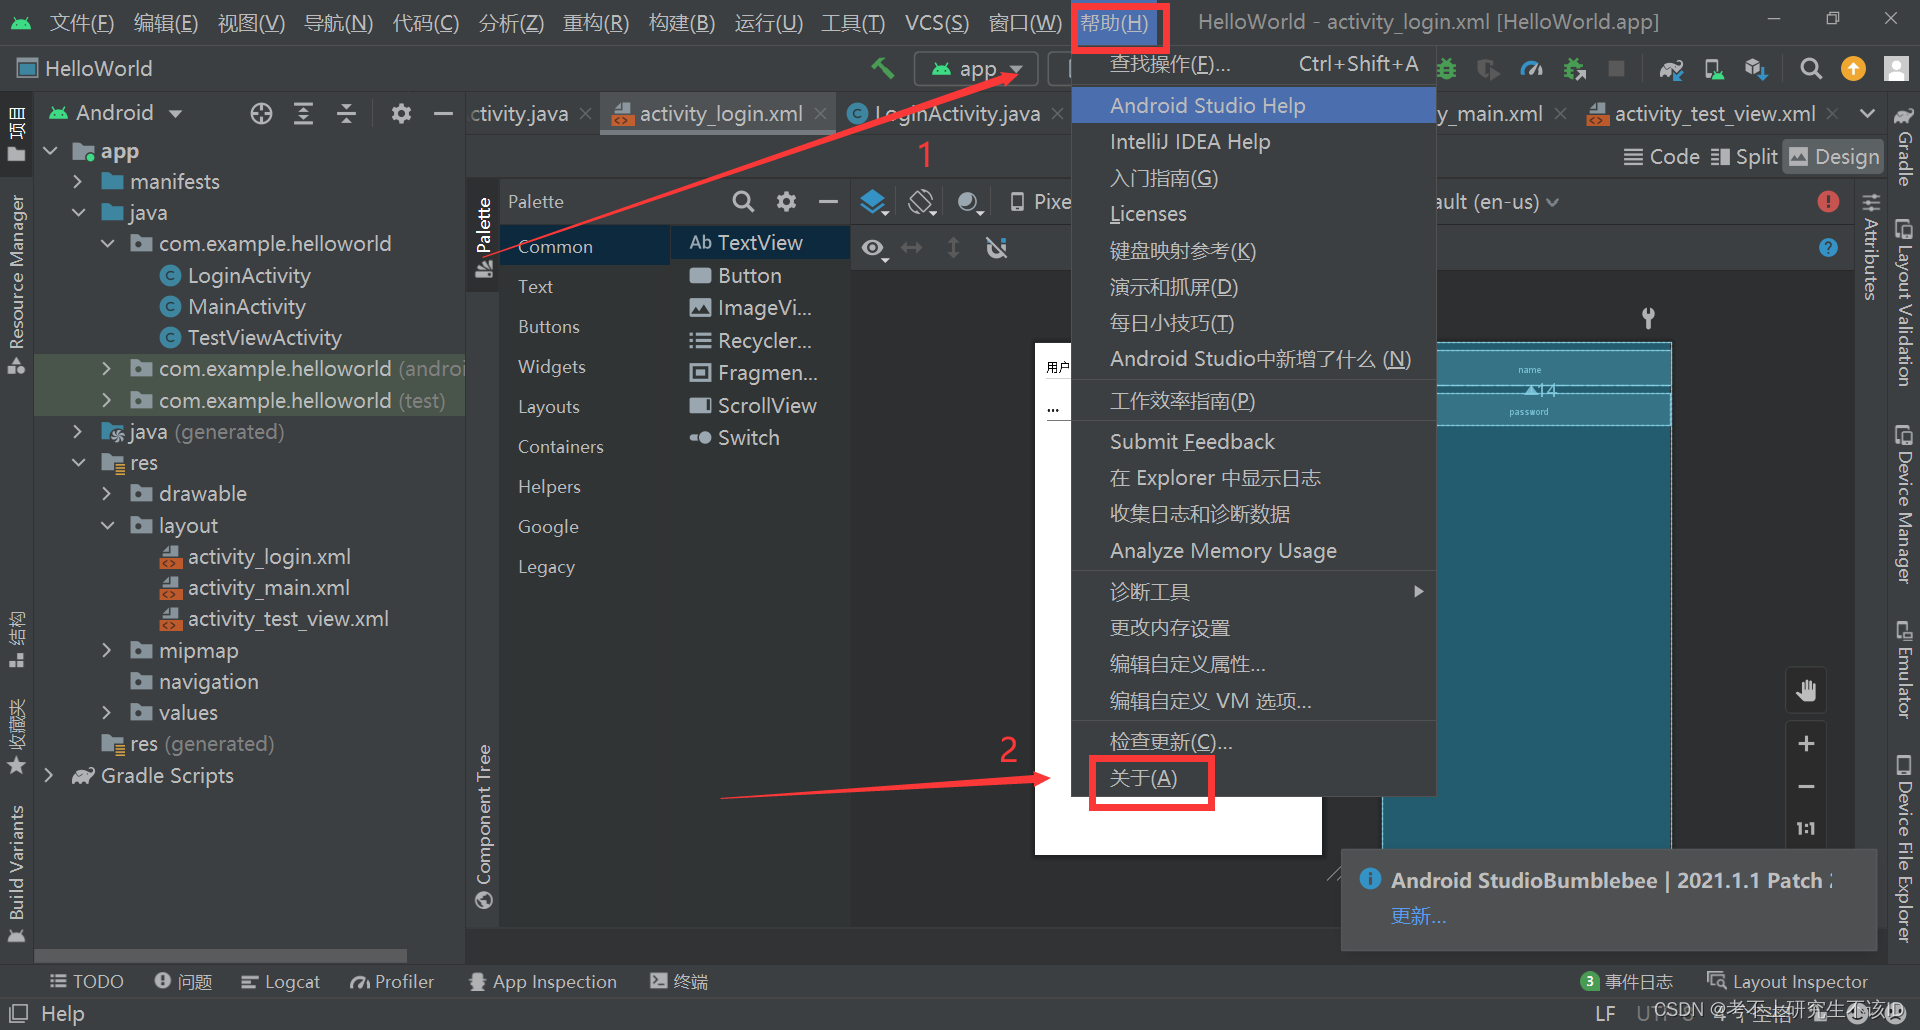Open the App Inspection tool window

click(543, 982)
